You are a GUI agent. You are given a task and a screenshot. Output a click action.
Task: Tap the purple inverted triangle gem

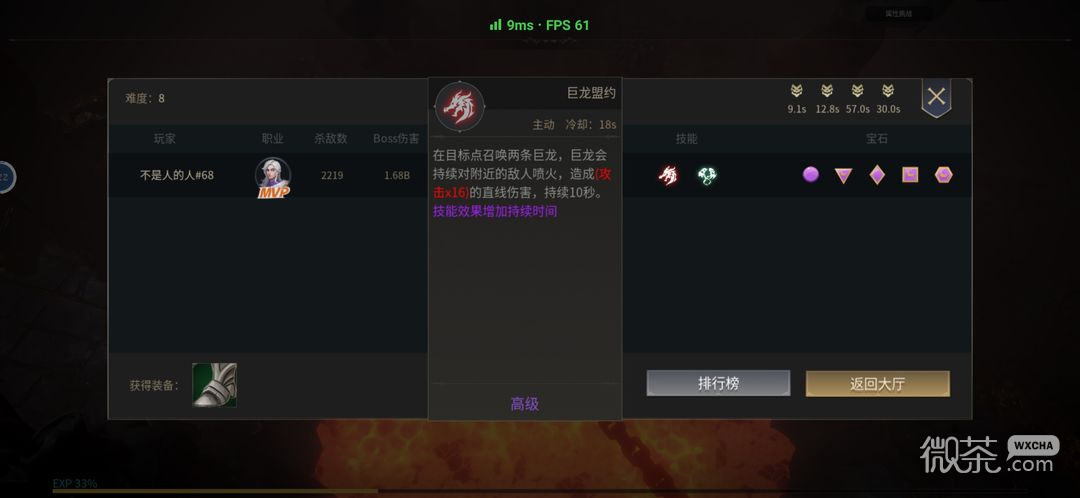[x=843, y=176]
